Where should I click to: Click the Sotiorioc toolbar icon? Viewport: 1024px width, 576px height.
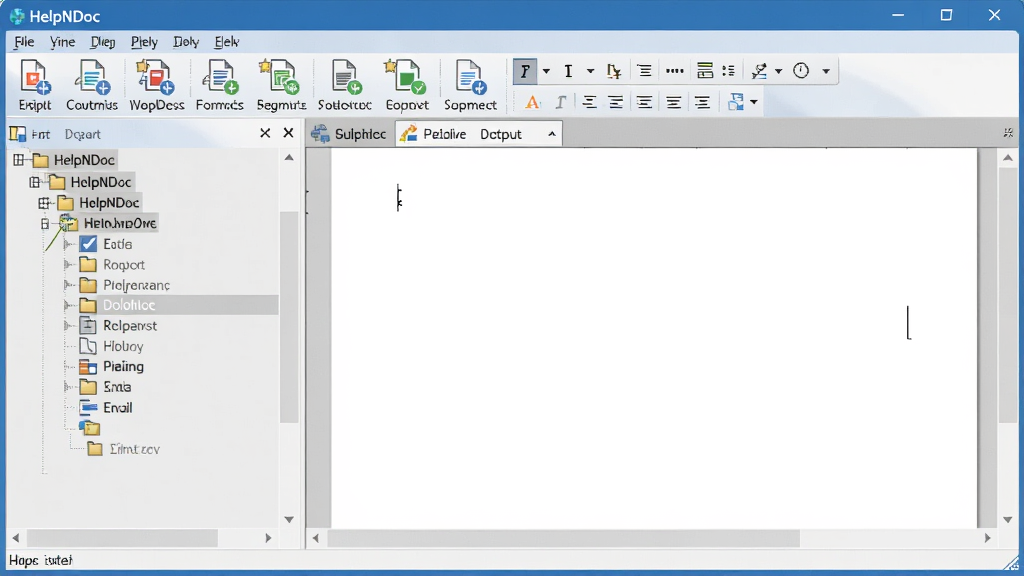tap(344, 85)
